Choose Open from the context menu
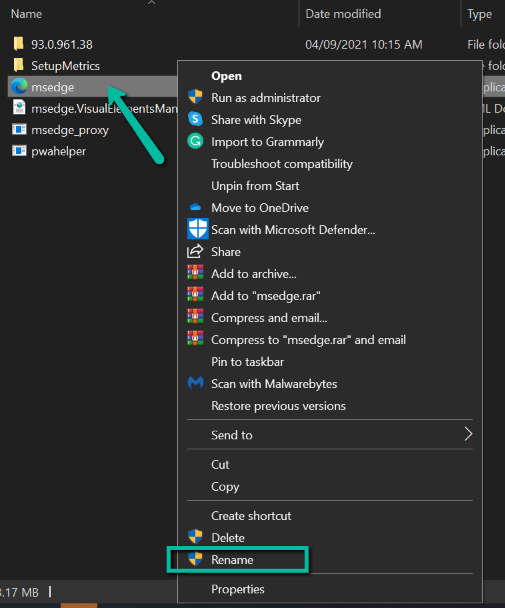Screen dimensions: 505x608 (x=226, y=76)
